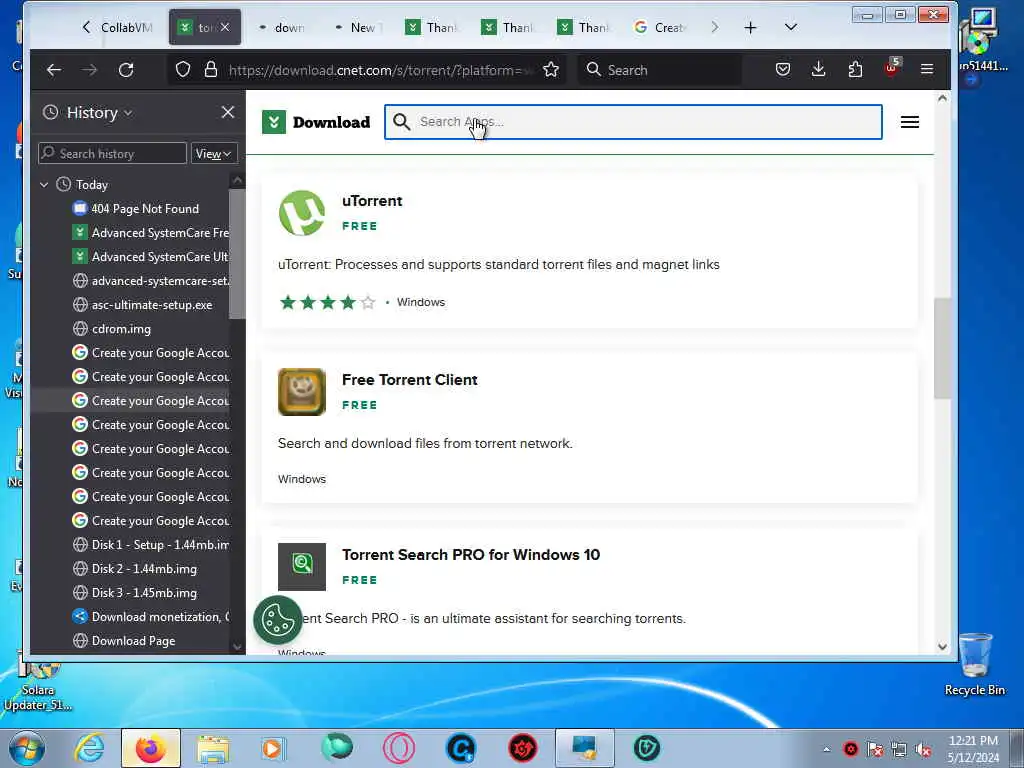Open the Recycle Bin desktop icon

pos(974,664)
